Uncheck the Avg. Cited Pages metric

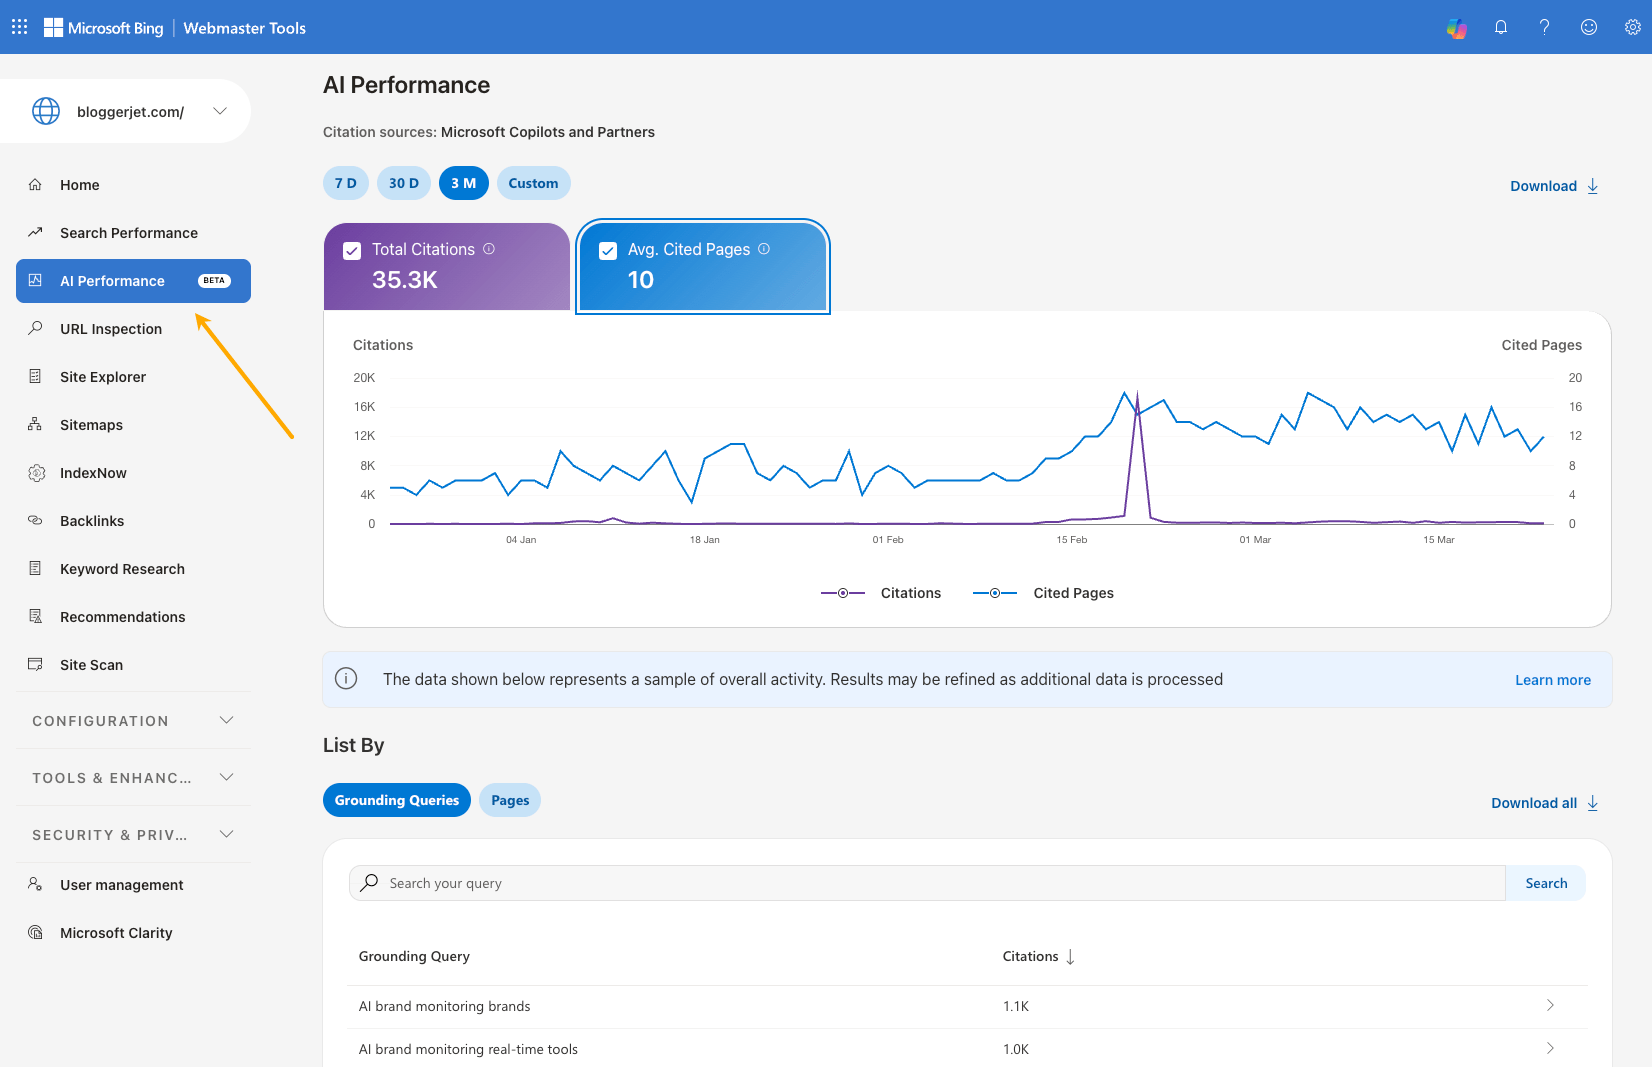tap(607, 250)
